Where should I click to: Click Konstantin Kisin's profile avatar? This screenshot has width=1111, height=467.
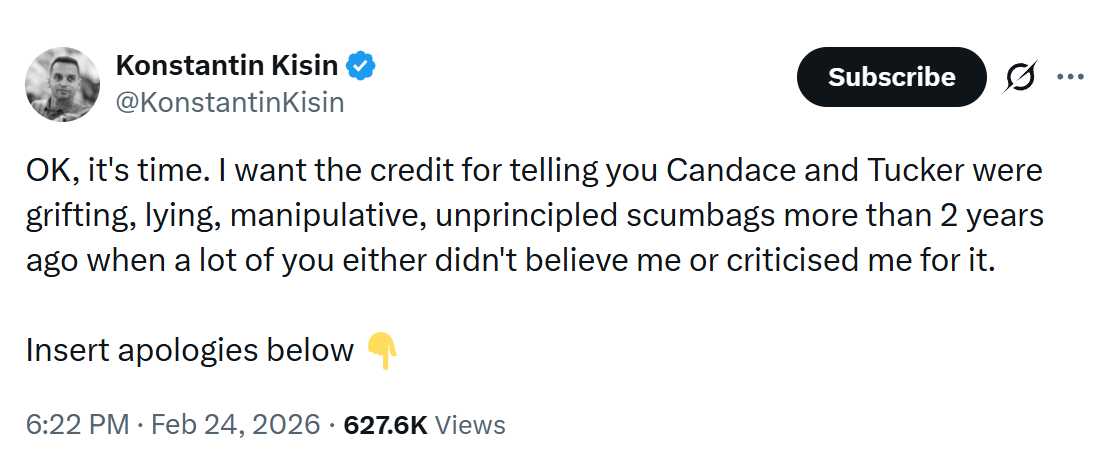coord(62,85)
